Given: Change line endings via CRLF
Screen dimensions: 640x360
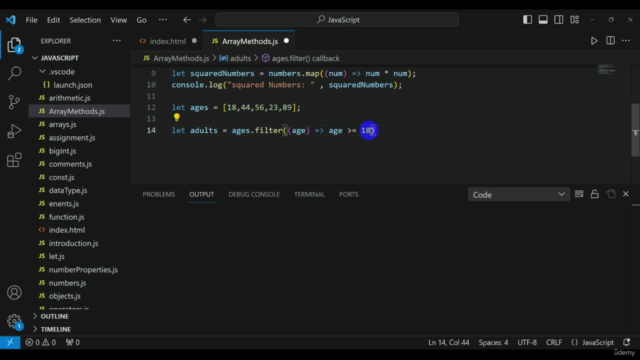Looking at the screenshot, I should pyautogui.click(x=554, y=342).
